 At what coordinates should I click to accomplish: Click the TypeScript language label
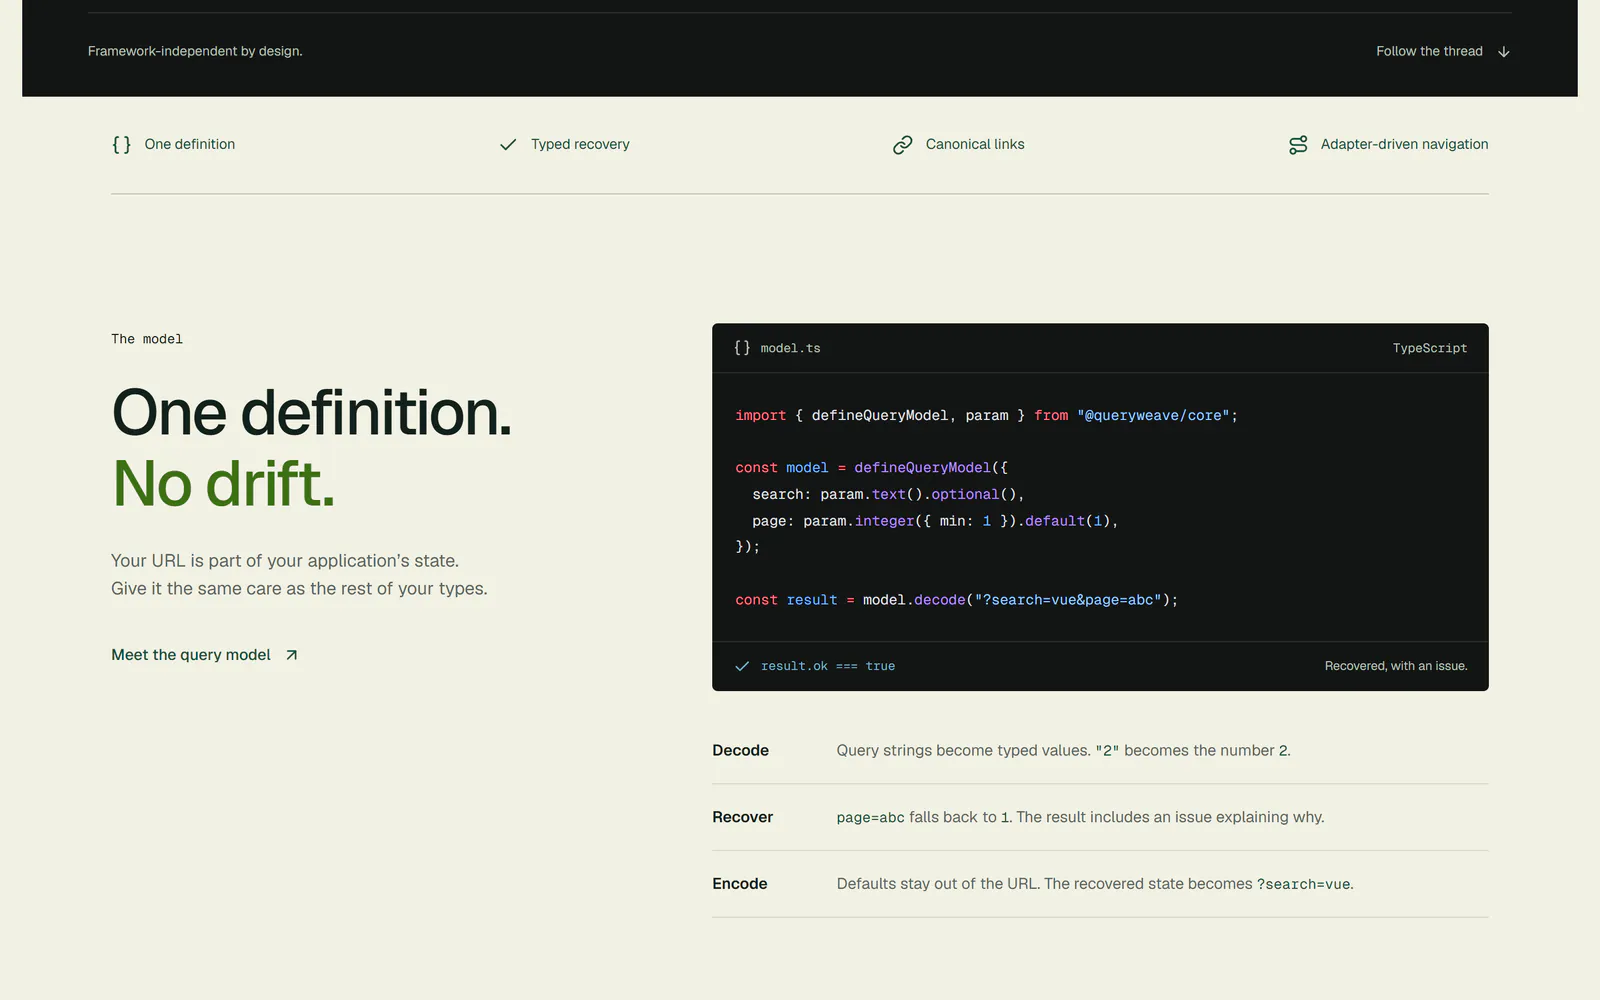(1430, 348)
